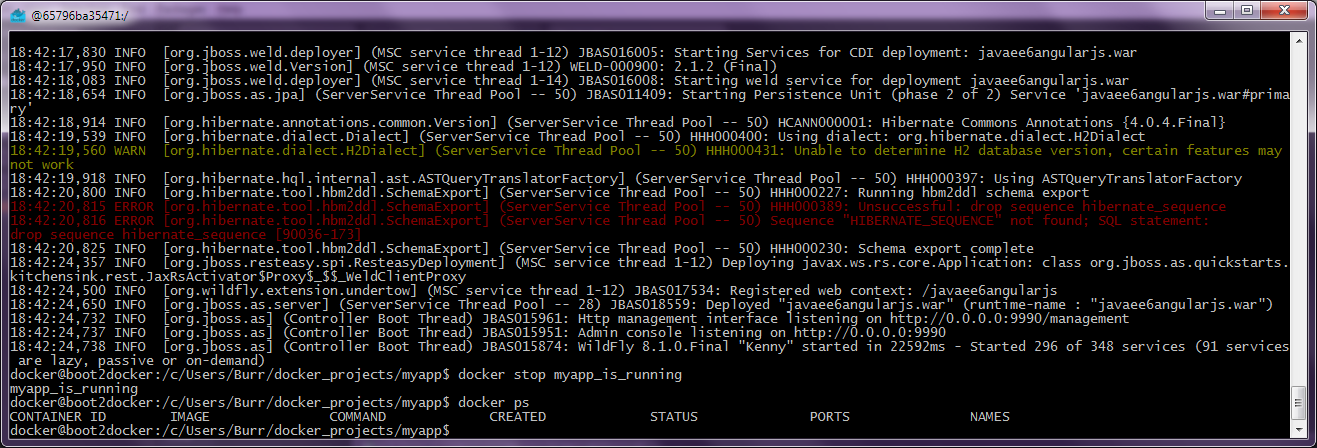Click the last shell prompt line
Screen dimensions: 1317x448
228,430
